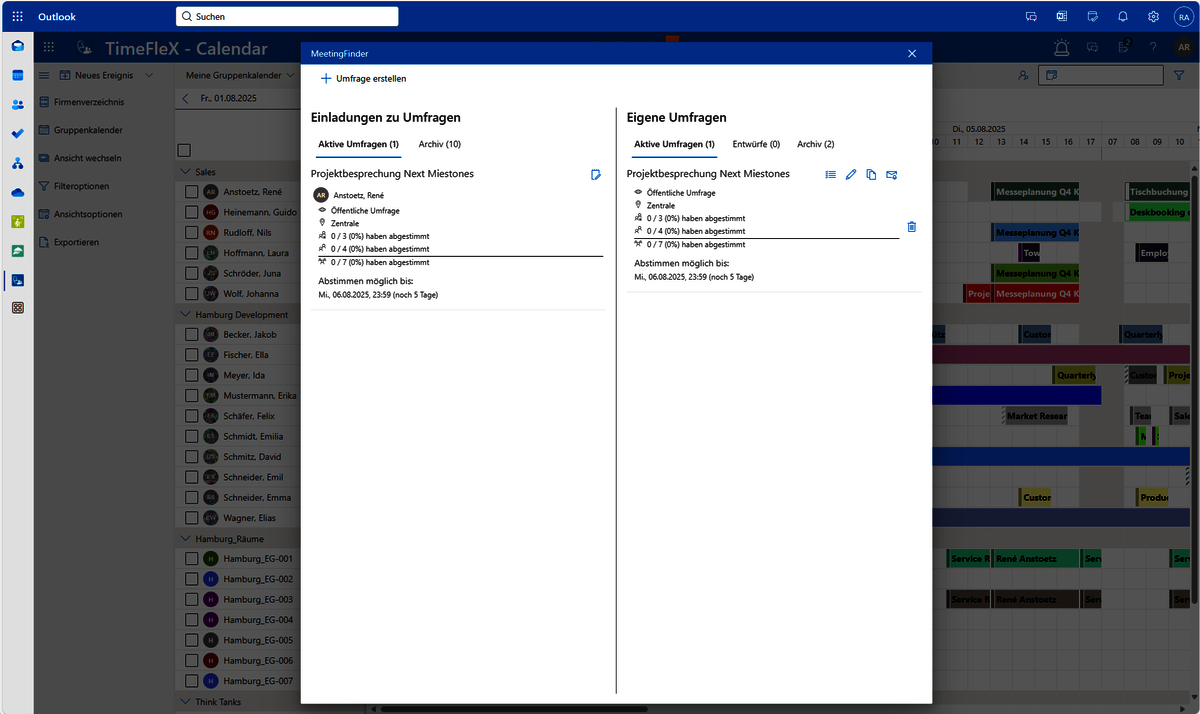Tick checkbox for Heinemann, Guido
Image resolution: width=1200 pixels, height=714 pixels.
pyautogui.click(x=192, y=212)
